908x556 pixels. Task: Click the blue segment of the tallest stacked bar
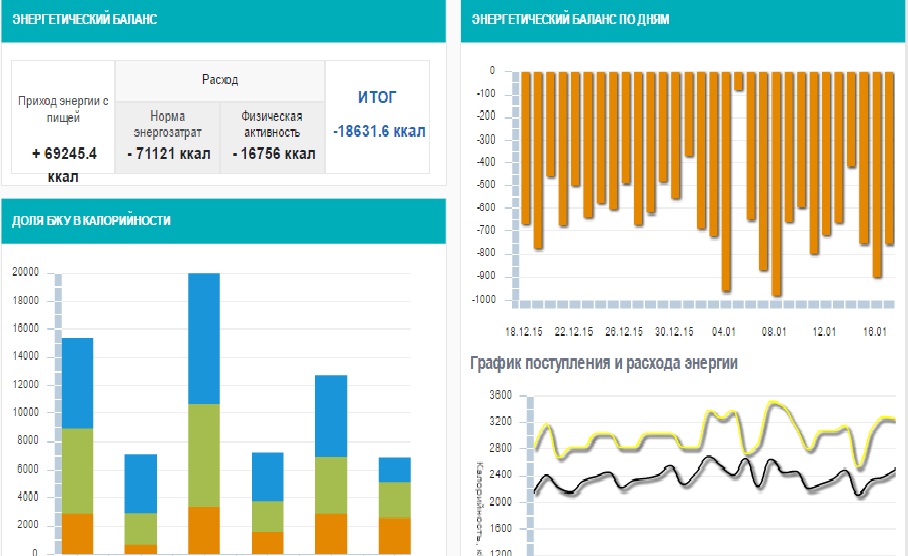click(x=204, y=338)
